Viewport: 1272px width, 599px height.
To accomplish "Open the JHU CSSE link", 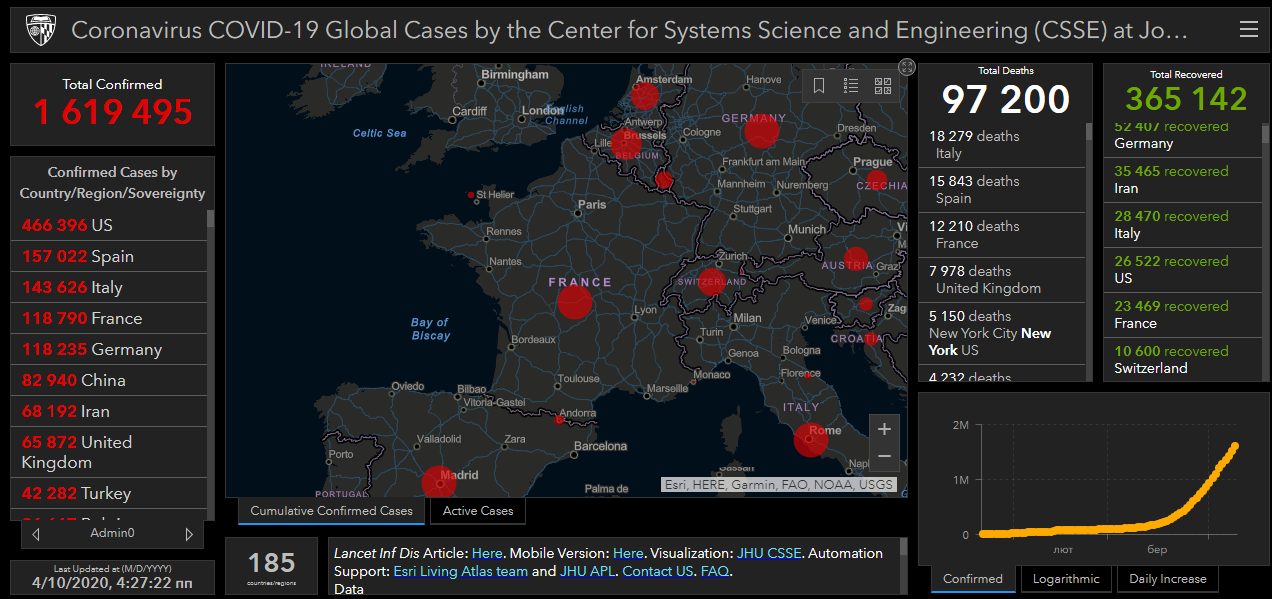I will 769,553.
